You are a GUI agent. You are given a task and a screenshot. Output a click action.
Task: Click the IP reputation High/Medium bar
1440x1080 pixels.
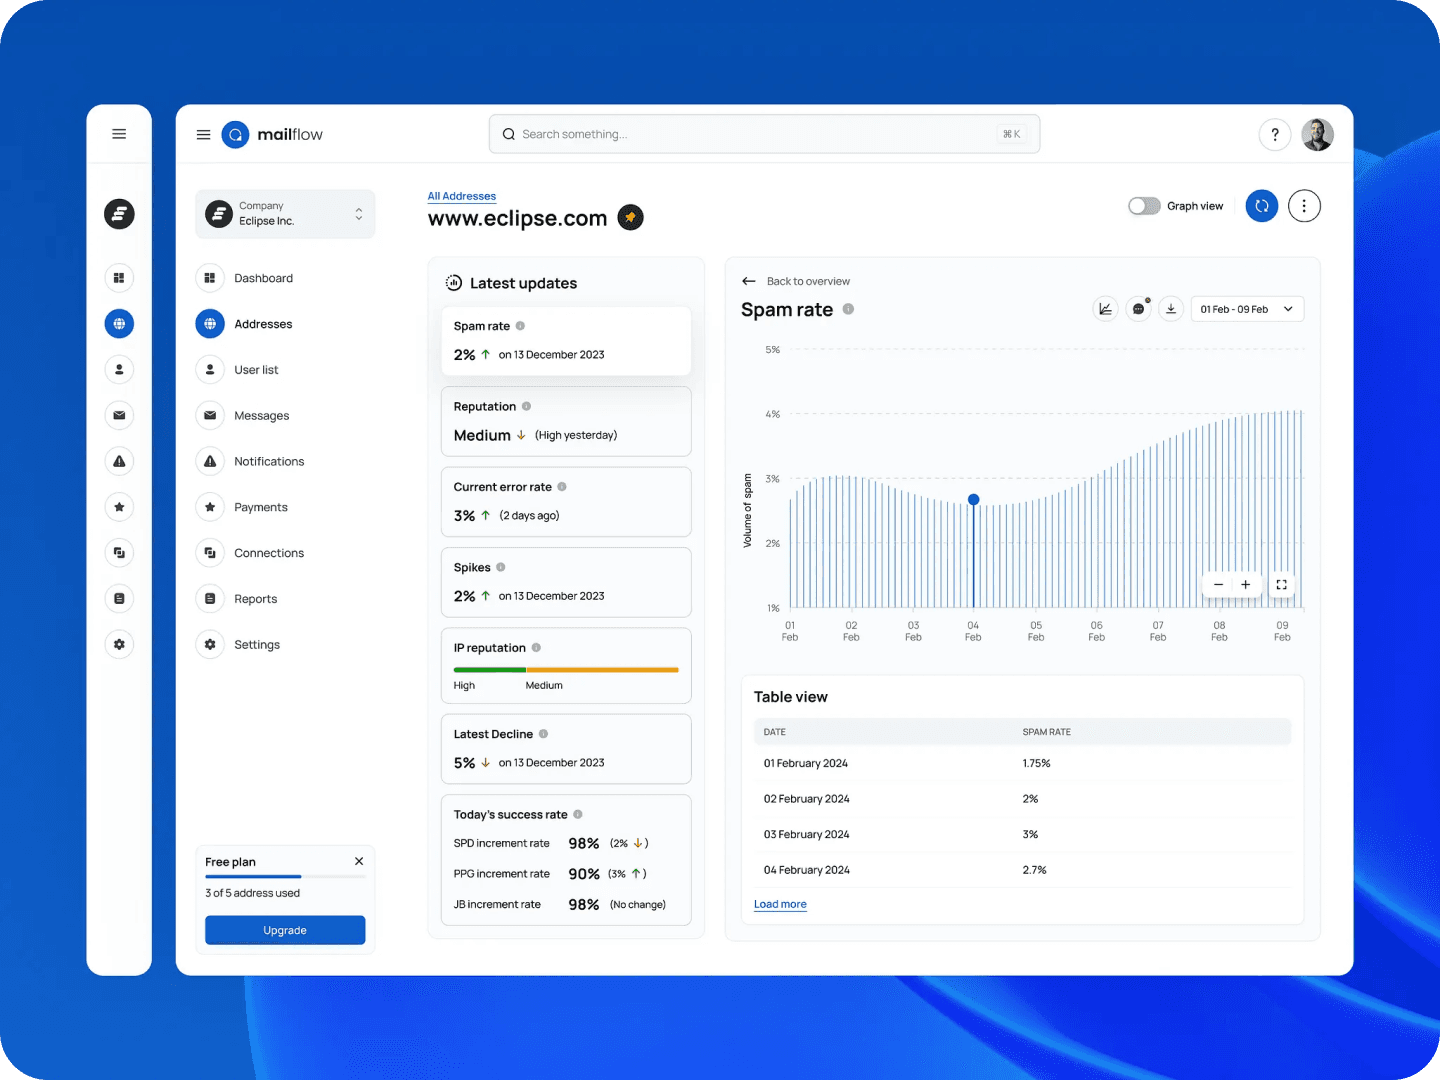point(566,669)
